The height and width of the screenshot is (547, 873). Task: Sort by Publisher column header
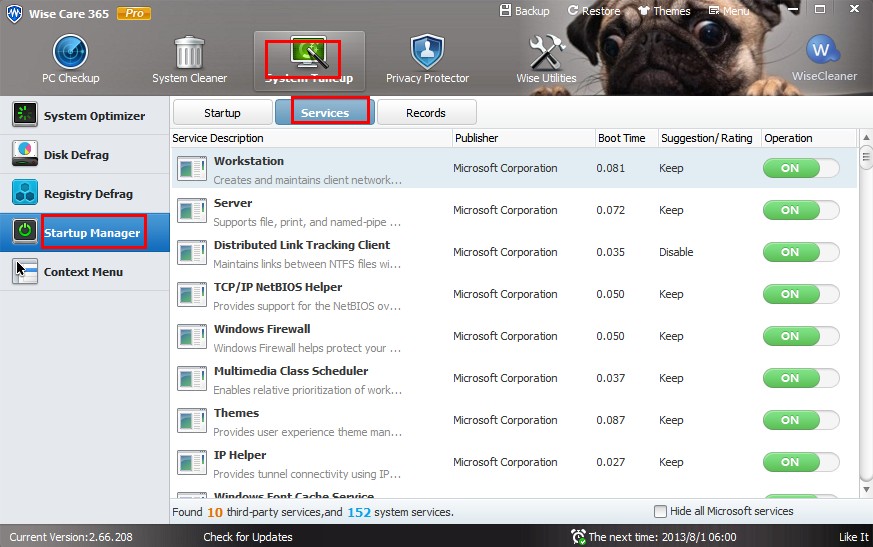click(524, 138)
